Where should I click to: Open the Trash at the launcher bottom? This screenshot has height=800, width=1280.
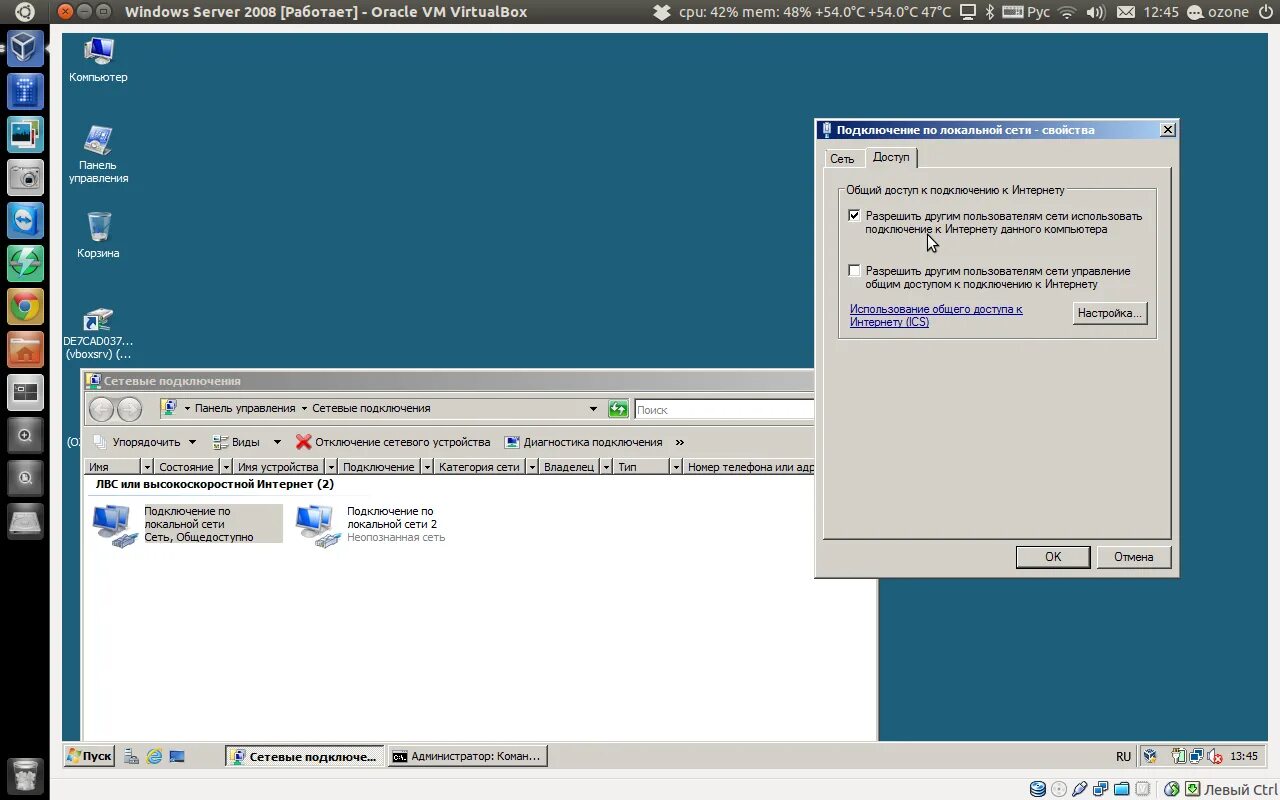click(25, 776)
